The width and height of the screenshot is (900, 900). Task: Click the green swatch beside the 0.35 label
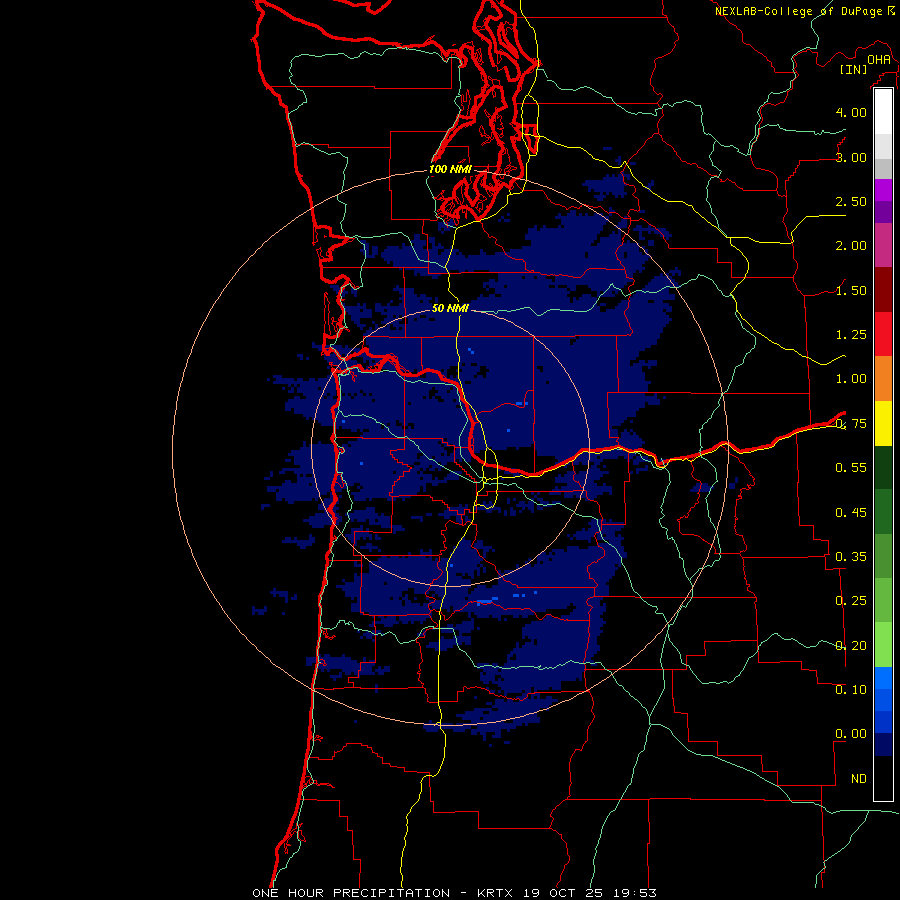coord(883,556)
